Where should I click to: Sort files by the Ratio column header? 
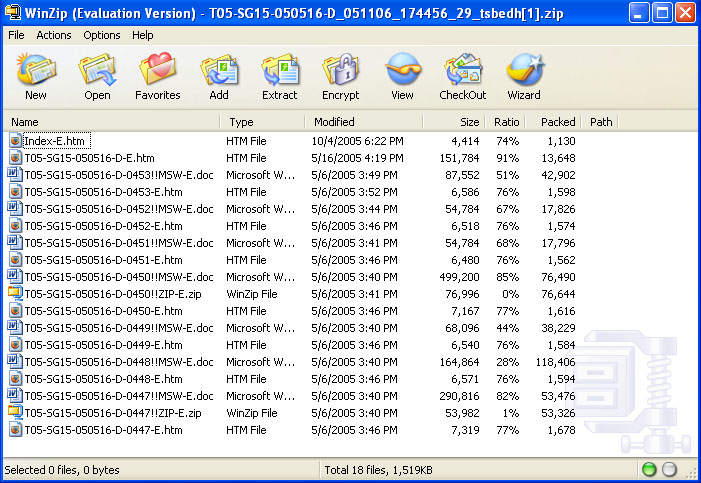pos(505,122)
